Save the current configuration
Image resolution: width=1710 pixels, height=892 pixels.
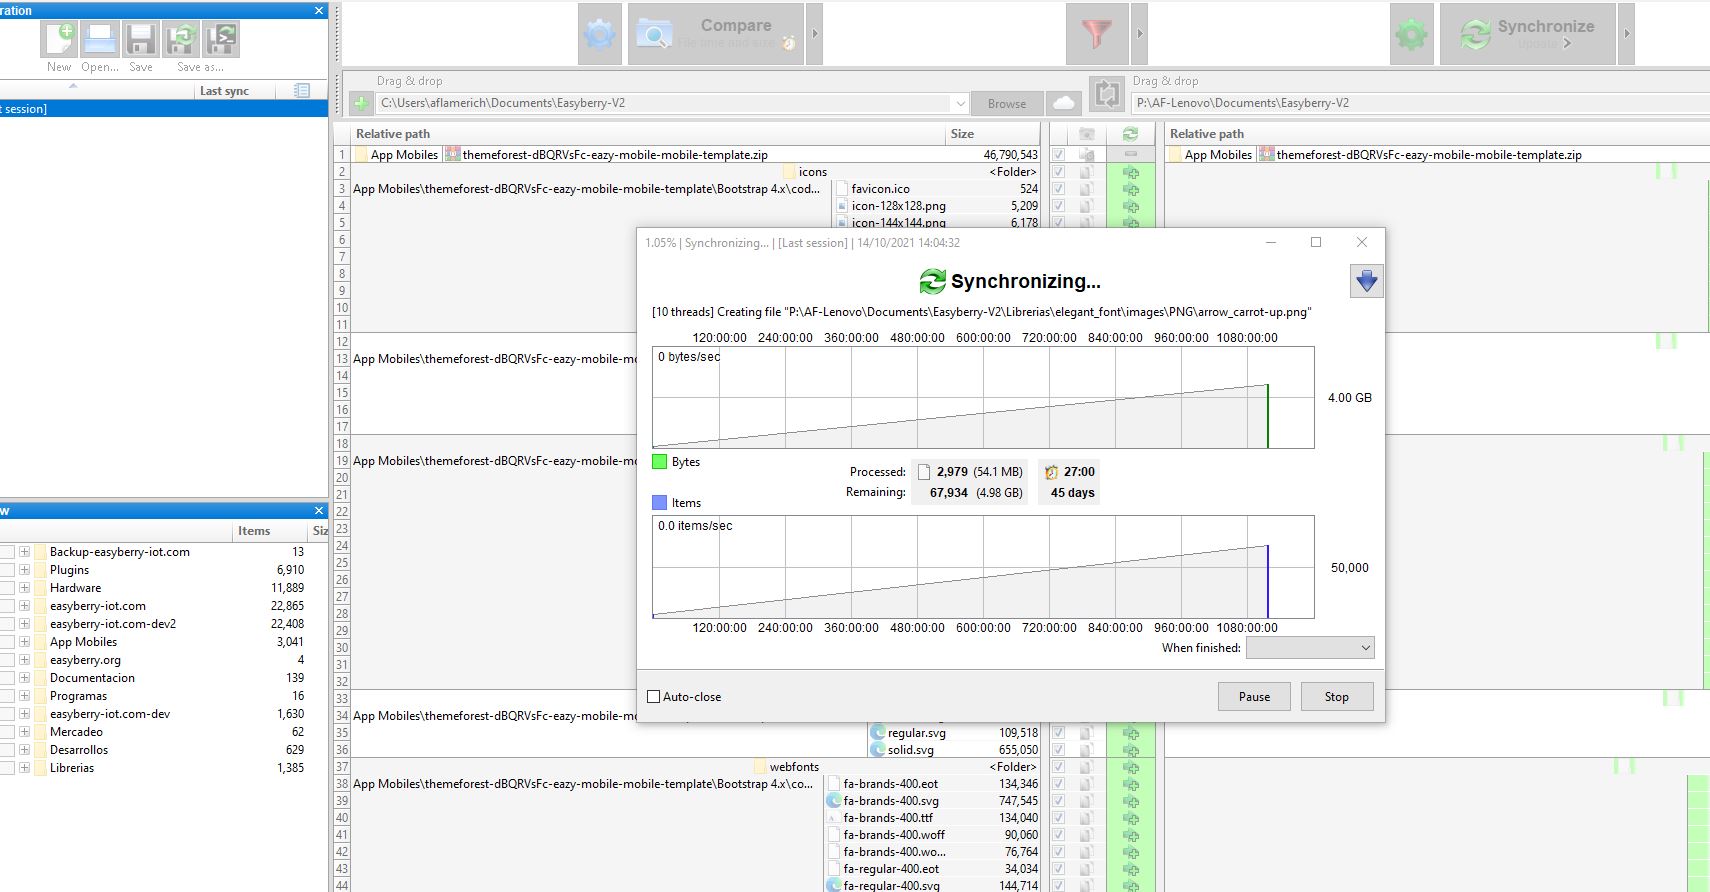(141, 39)
